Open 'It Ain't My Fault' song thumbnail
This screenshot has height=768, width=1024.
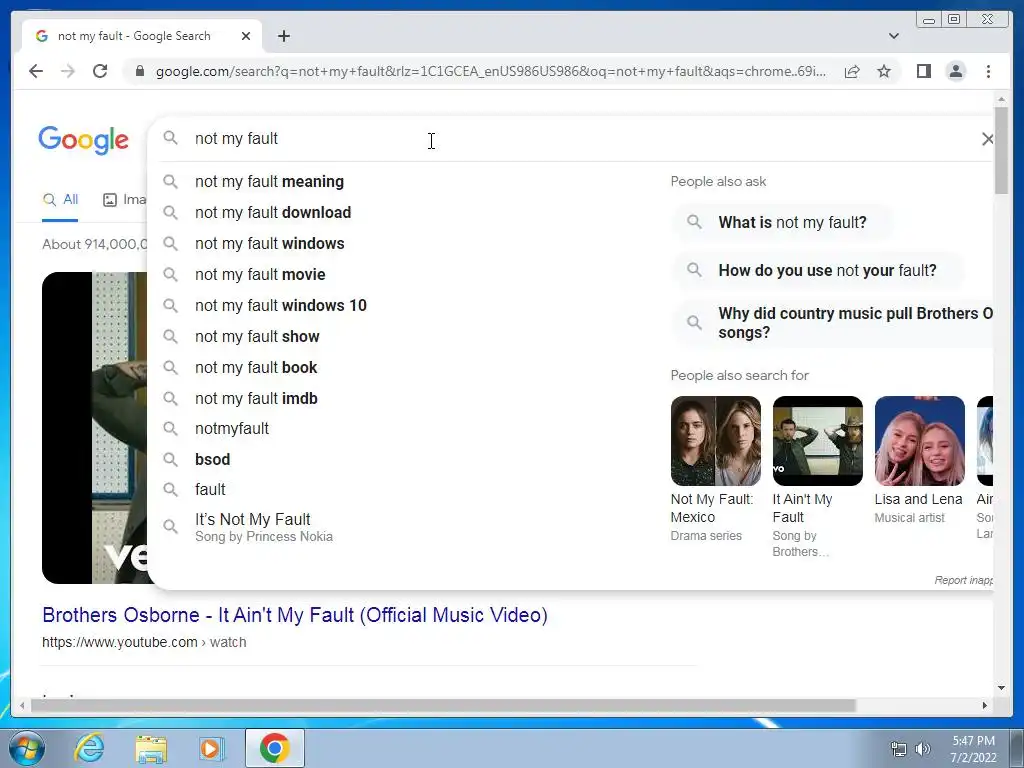point(818,441)
